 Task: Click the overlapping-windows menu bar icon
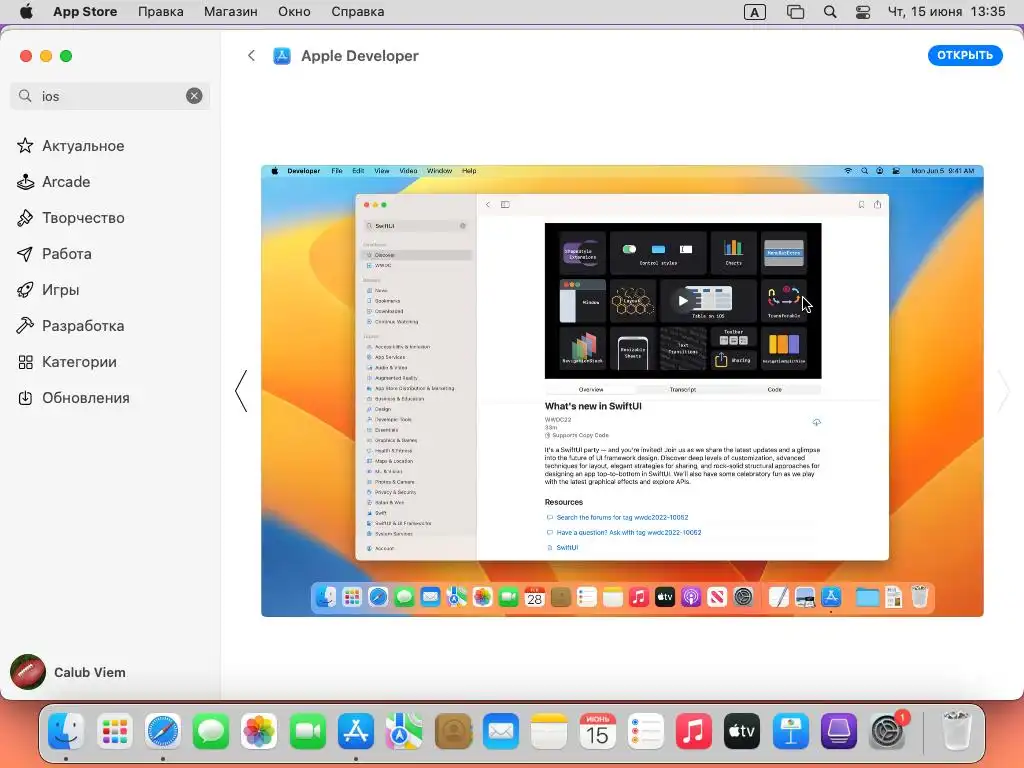795,12
